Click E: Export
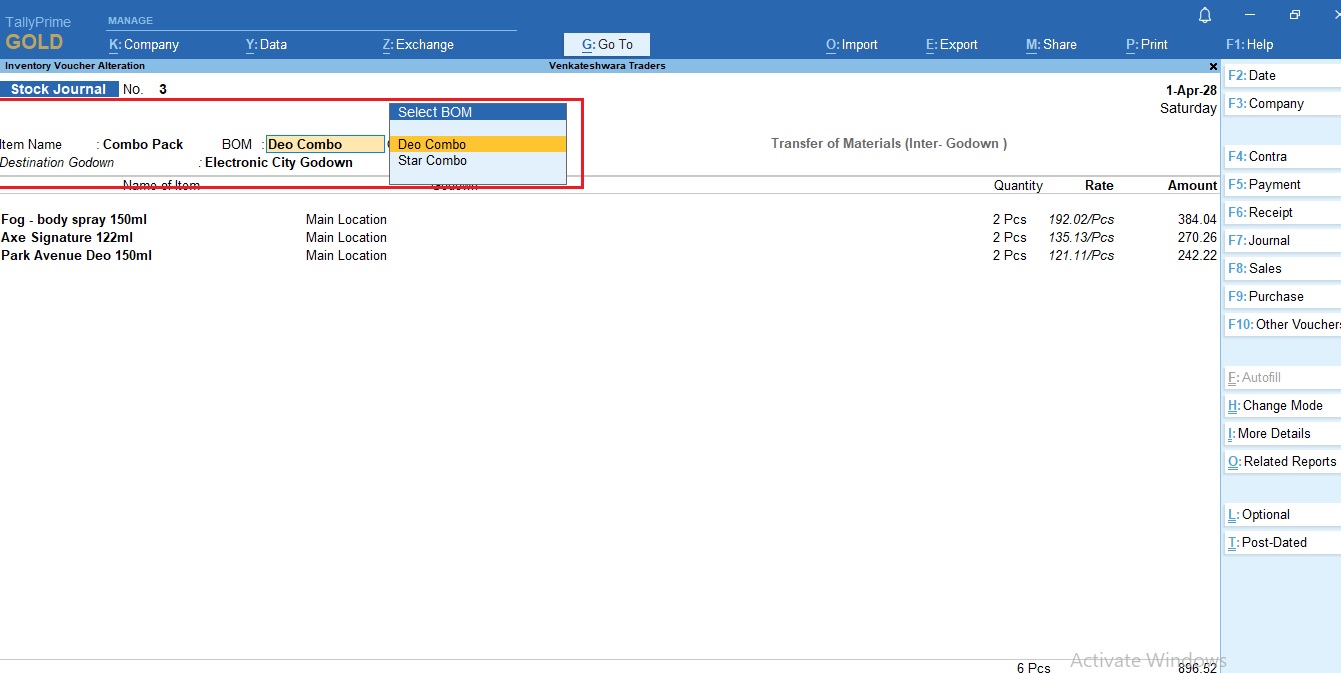This screenshot has width=1341, height=673. pyautogui.click(x=950, y=44)
